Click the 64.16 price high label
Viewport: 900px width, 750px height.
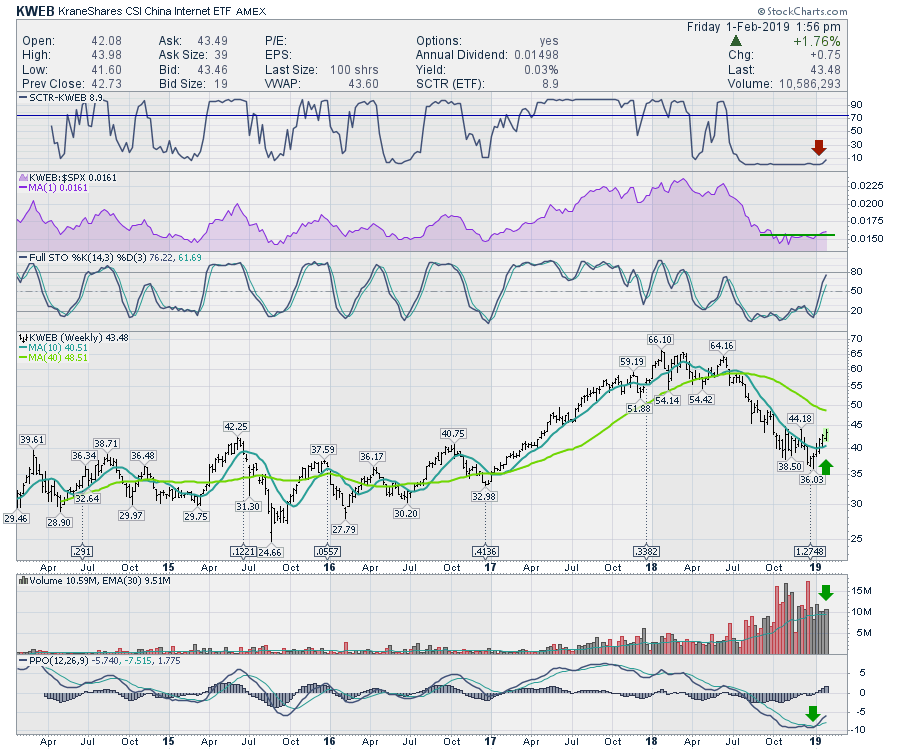point(721,345)
